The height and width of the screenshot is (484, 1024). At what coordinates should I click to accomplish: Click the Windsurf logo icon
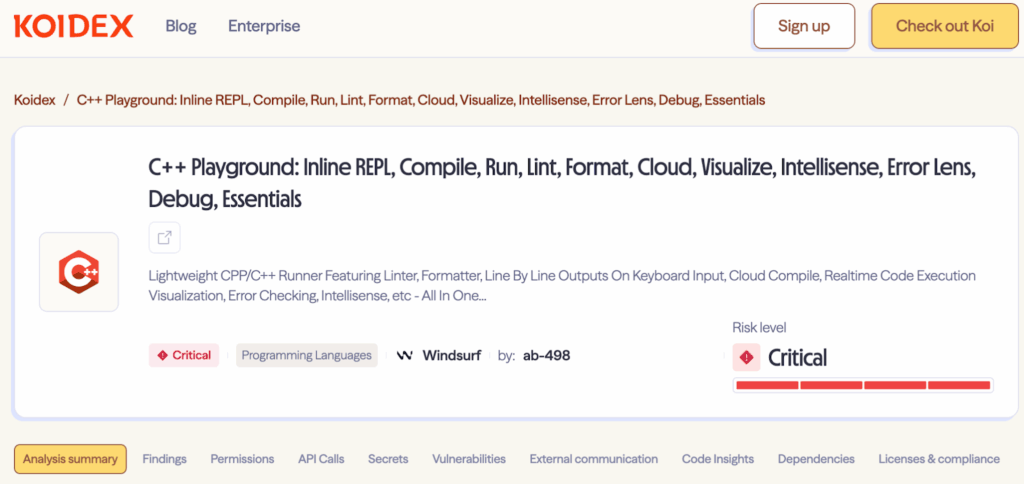(x=405, y=355)
